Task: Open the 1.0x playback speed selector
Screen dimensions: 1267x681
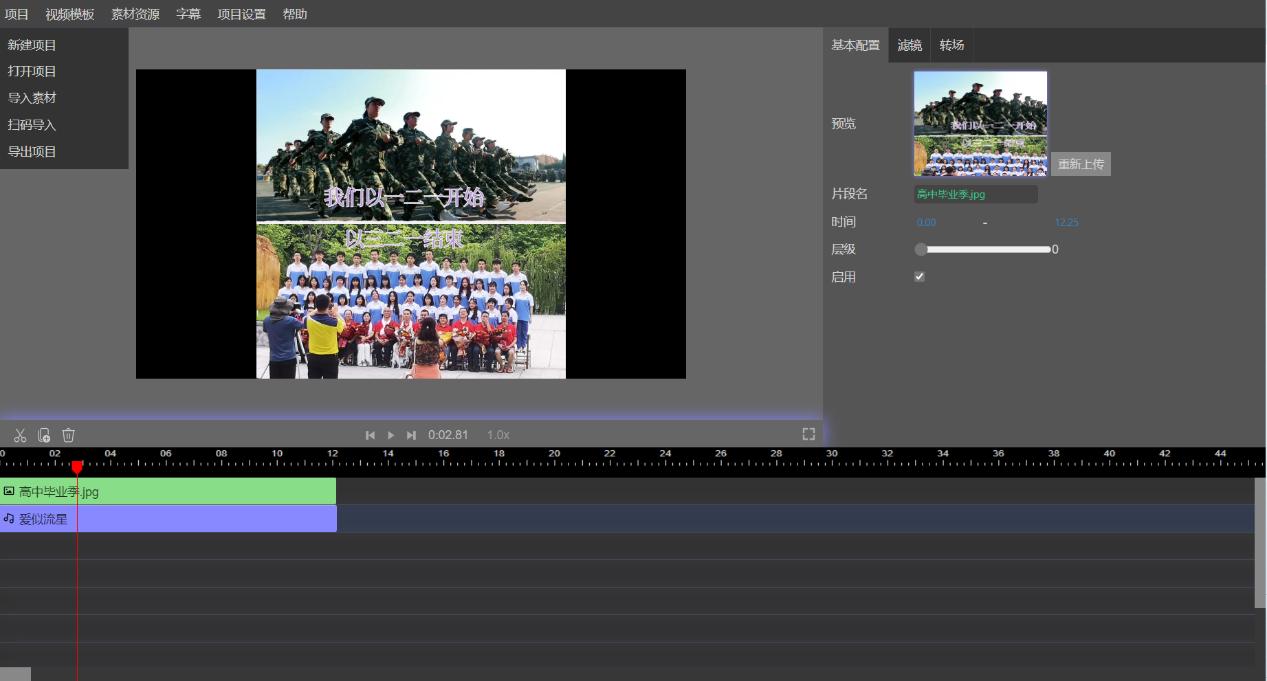Action: click(x=498, y=435)
